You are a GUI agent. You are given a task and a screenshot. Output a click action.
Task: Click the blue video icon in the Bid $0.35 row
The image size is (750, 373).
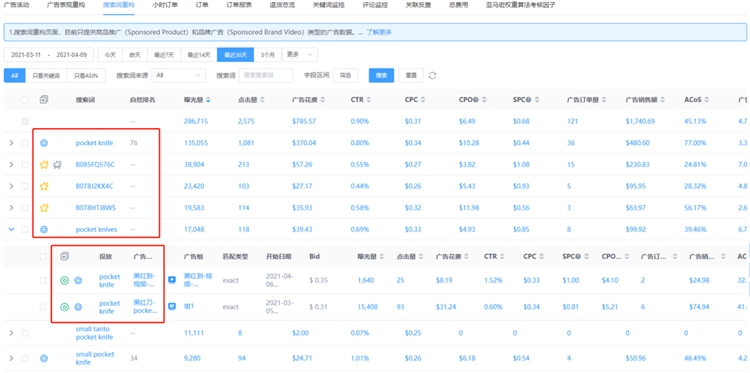point(172,279)
